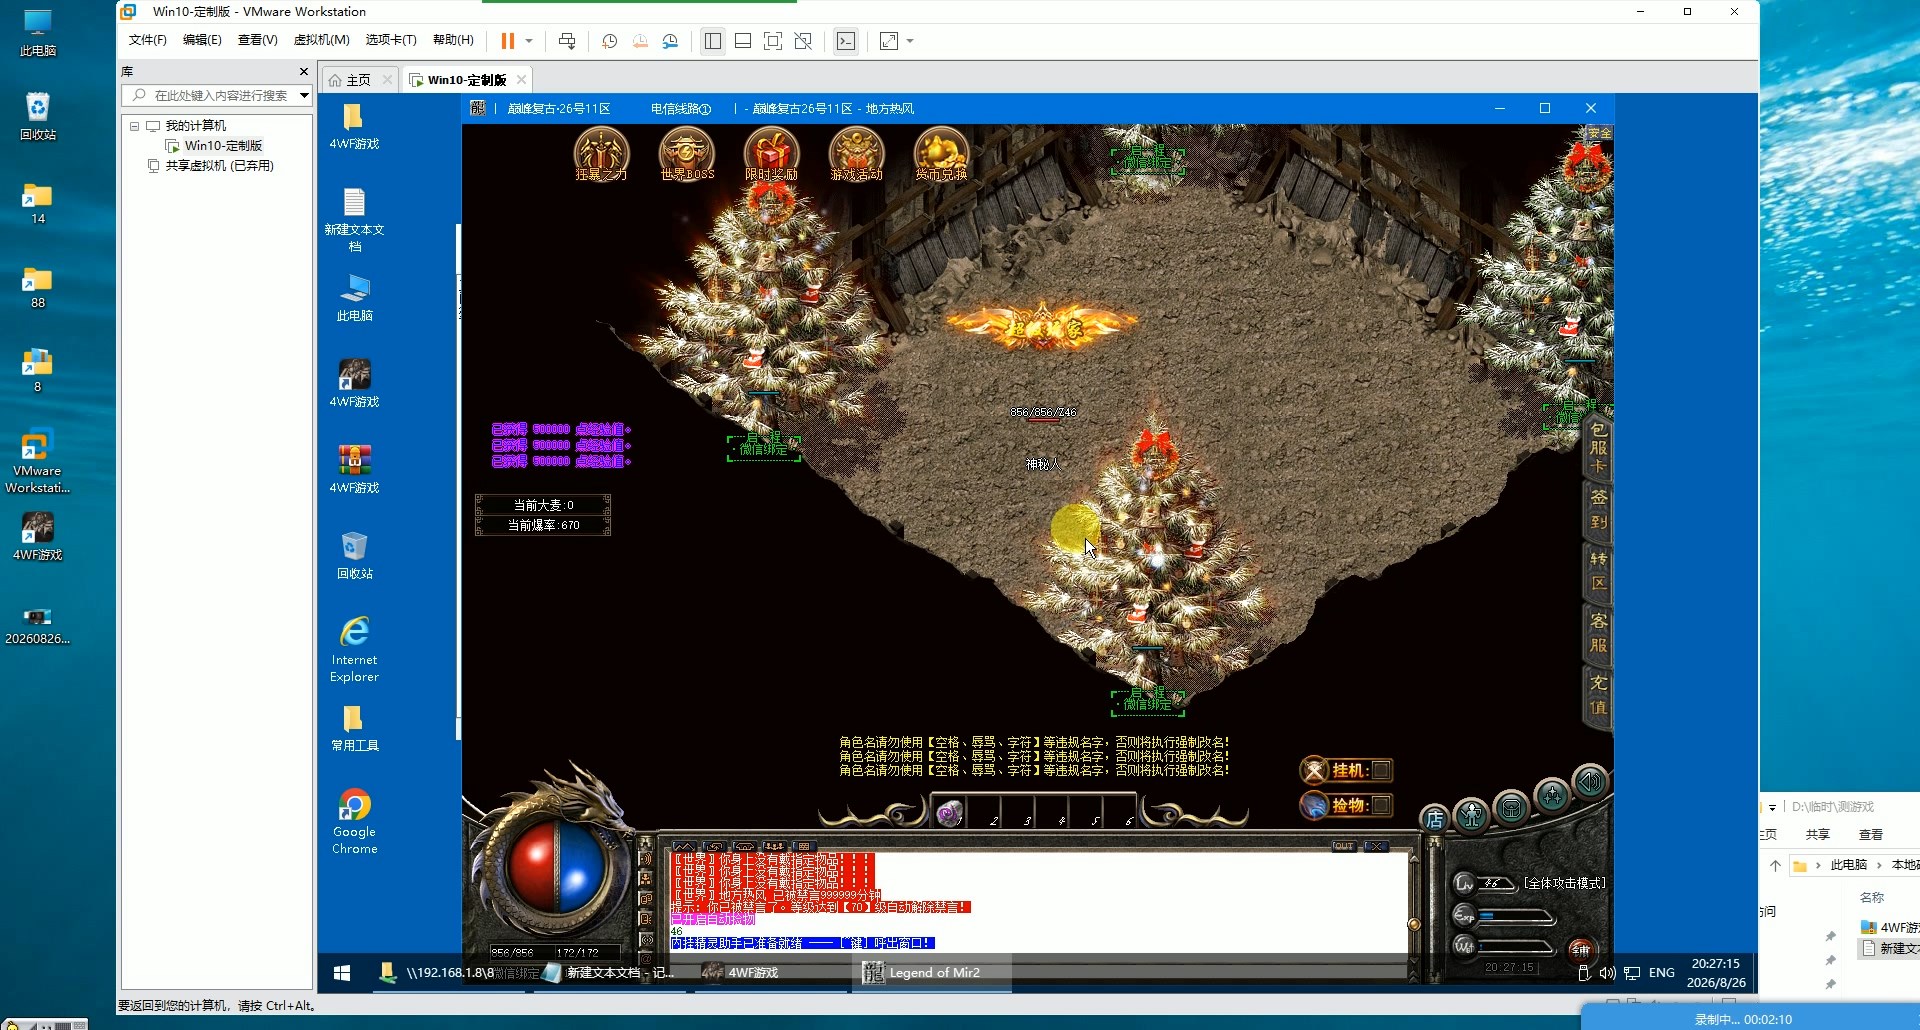Screen dimensions: 1920x1030
Task: Click the [全体攻击模式] attack mode label
Action: pyautogui.click(x=1564, y=883)
